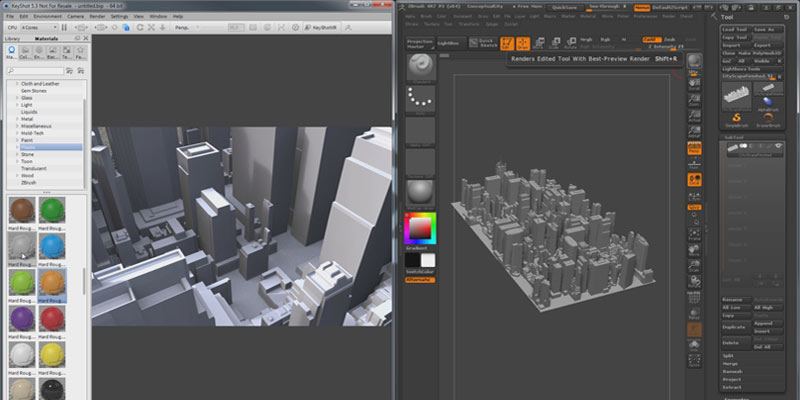The image size is (800, 400).
Task: Click the Edit mode button in ZBrush
Action: [x=507, y=44]
